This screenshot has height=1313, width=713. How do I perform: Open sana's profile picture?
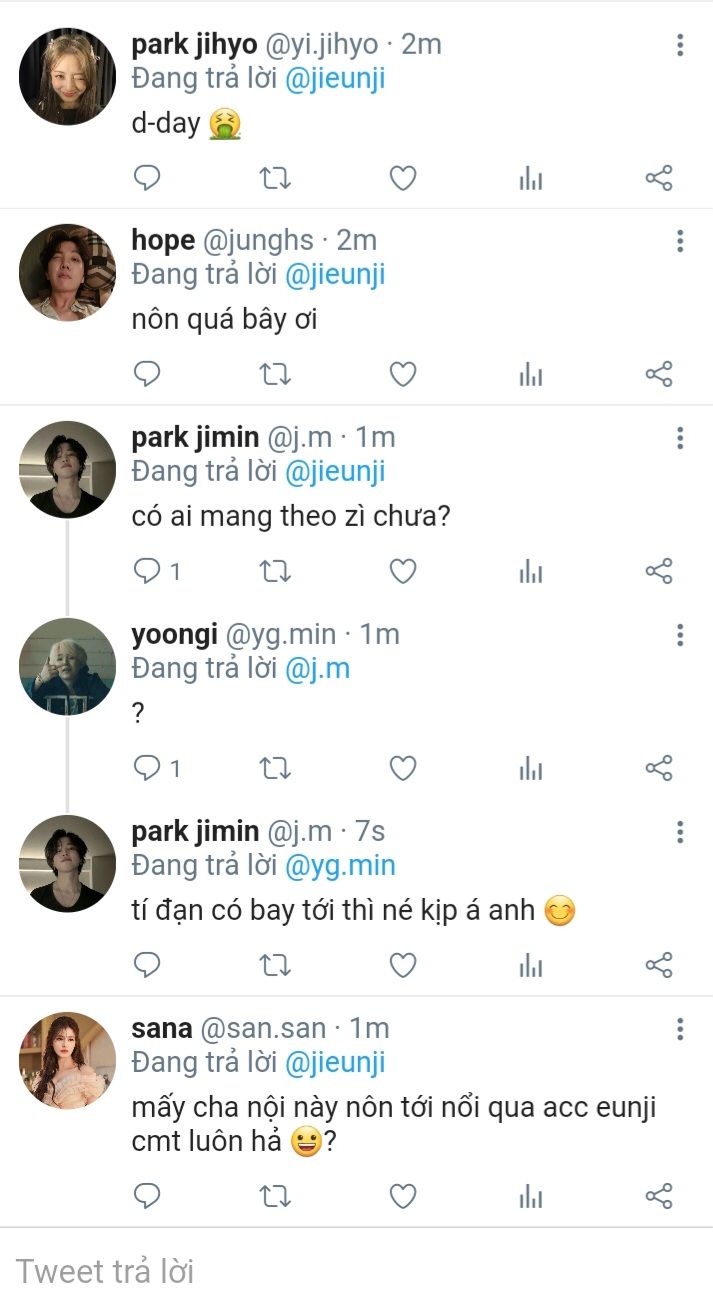68,1060
